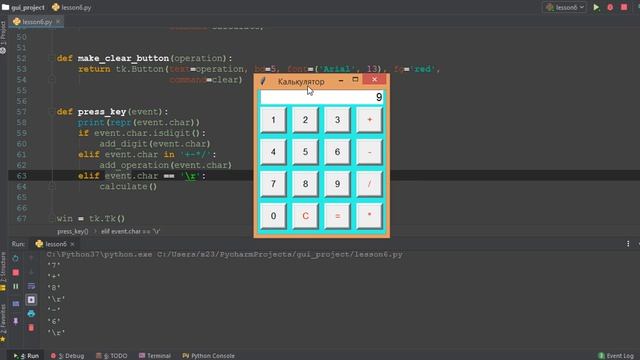640x360 pixels.
Task: Click the feather icon in Калькулятор title bar
Action: coord(263,81)
